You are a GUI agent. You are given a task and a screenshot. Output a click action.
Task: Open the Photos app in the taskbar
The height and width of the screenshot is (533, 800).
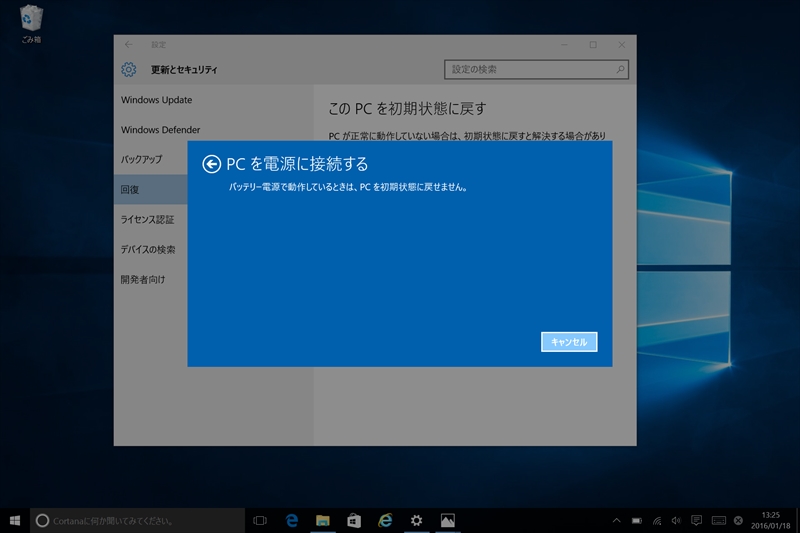click(x=447, y=520)
